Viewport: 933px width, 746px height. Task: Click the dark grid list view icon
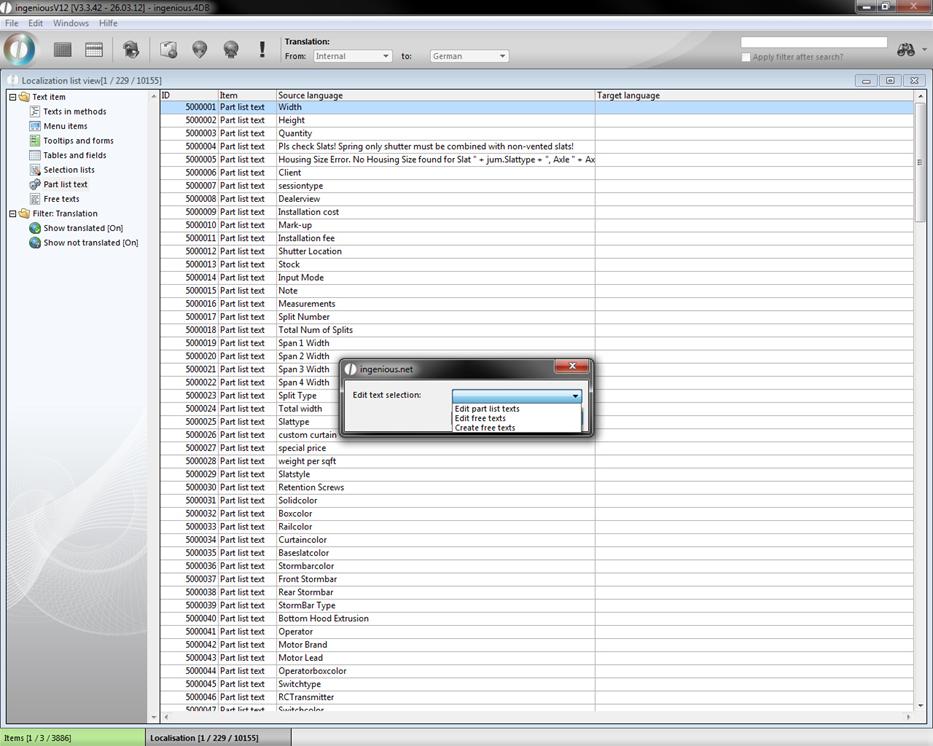point(63,49)
